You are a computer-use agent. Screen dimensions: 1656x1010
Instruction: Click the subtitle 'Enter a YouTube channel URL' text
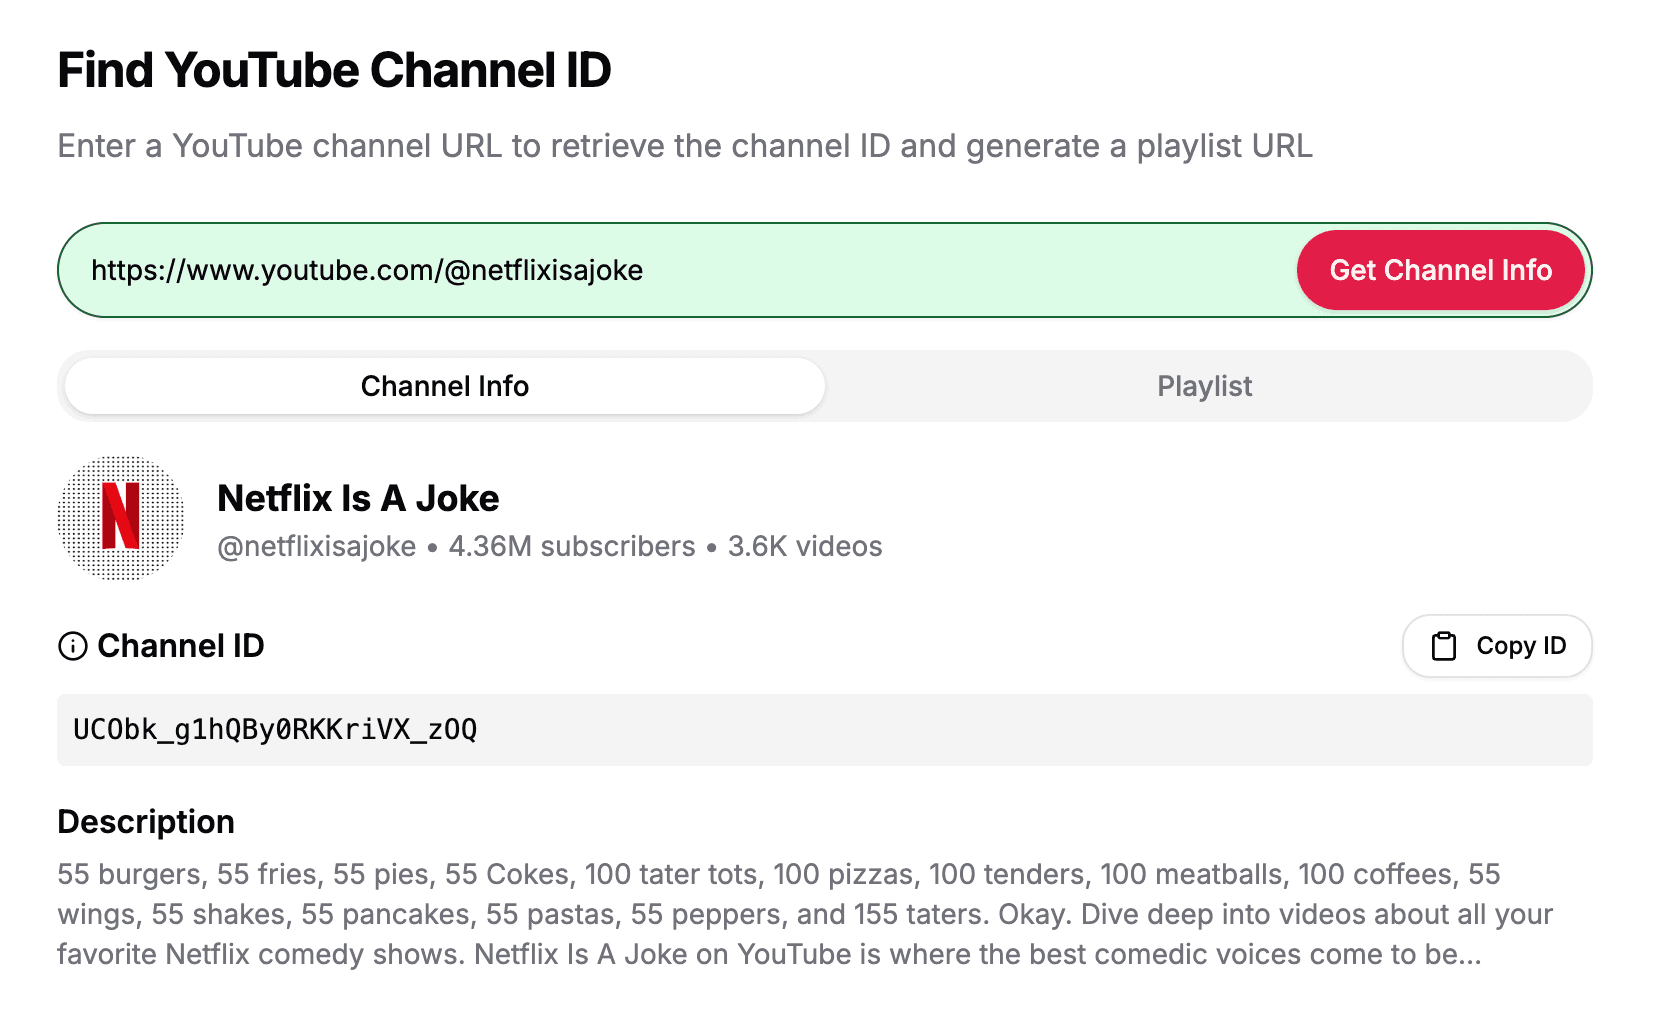coord(685,146)
